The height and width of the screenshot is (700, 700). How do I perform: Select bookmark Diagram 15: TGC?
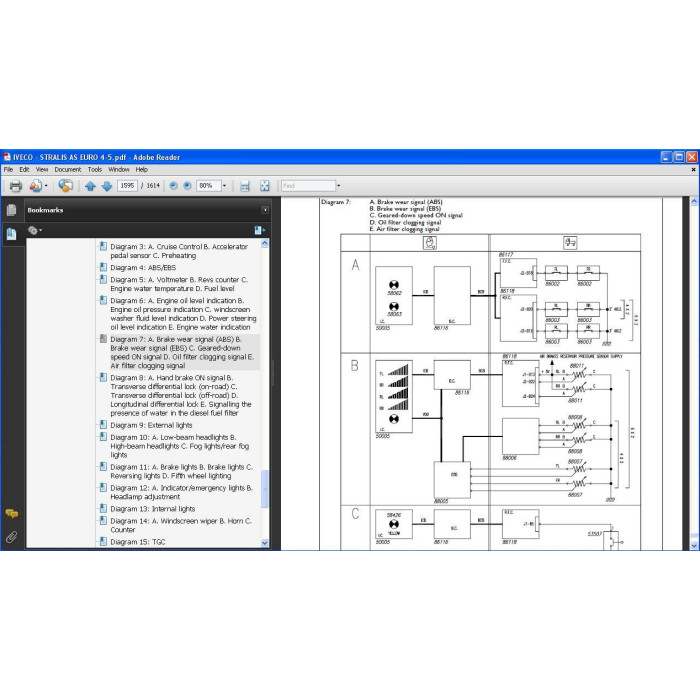(138, 542)
